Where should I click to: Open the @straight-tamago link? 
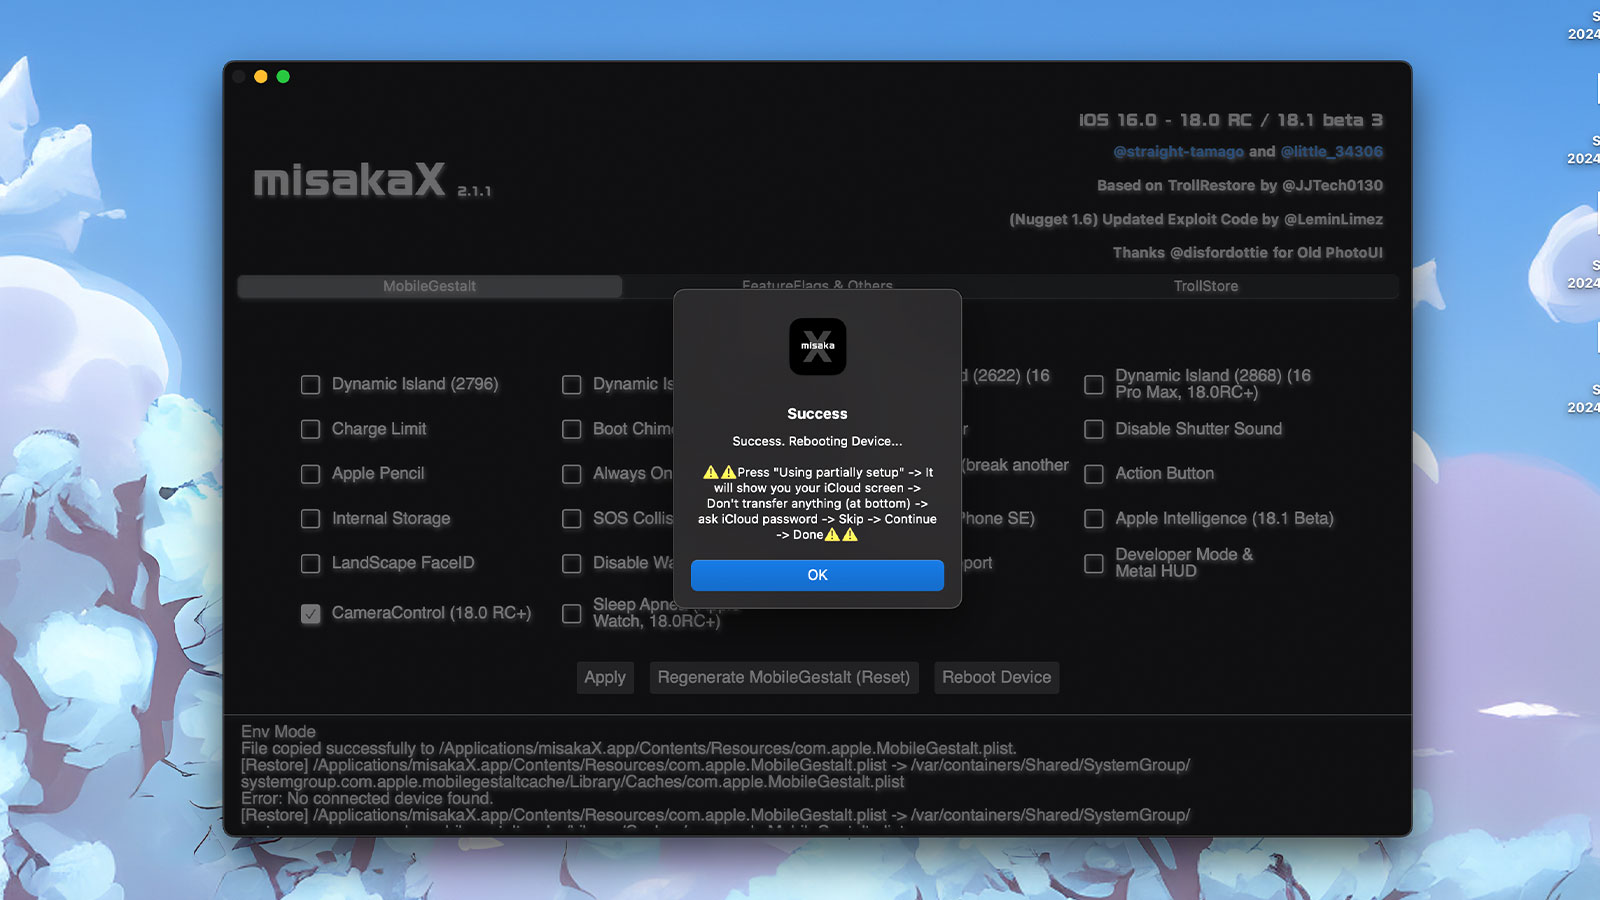tap(1179, 152)
